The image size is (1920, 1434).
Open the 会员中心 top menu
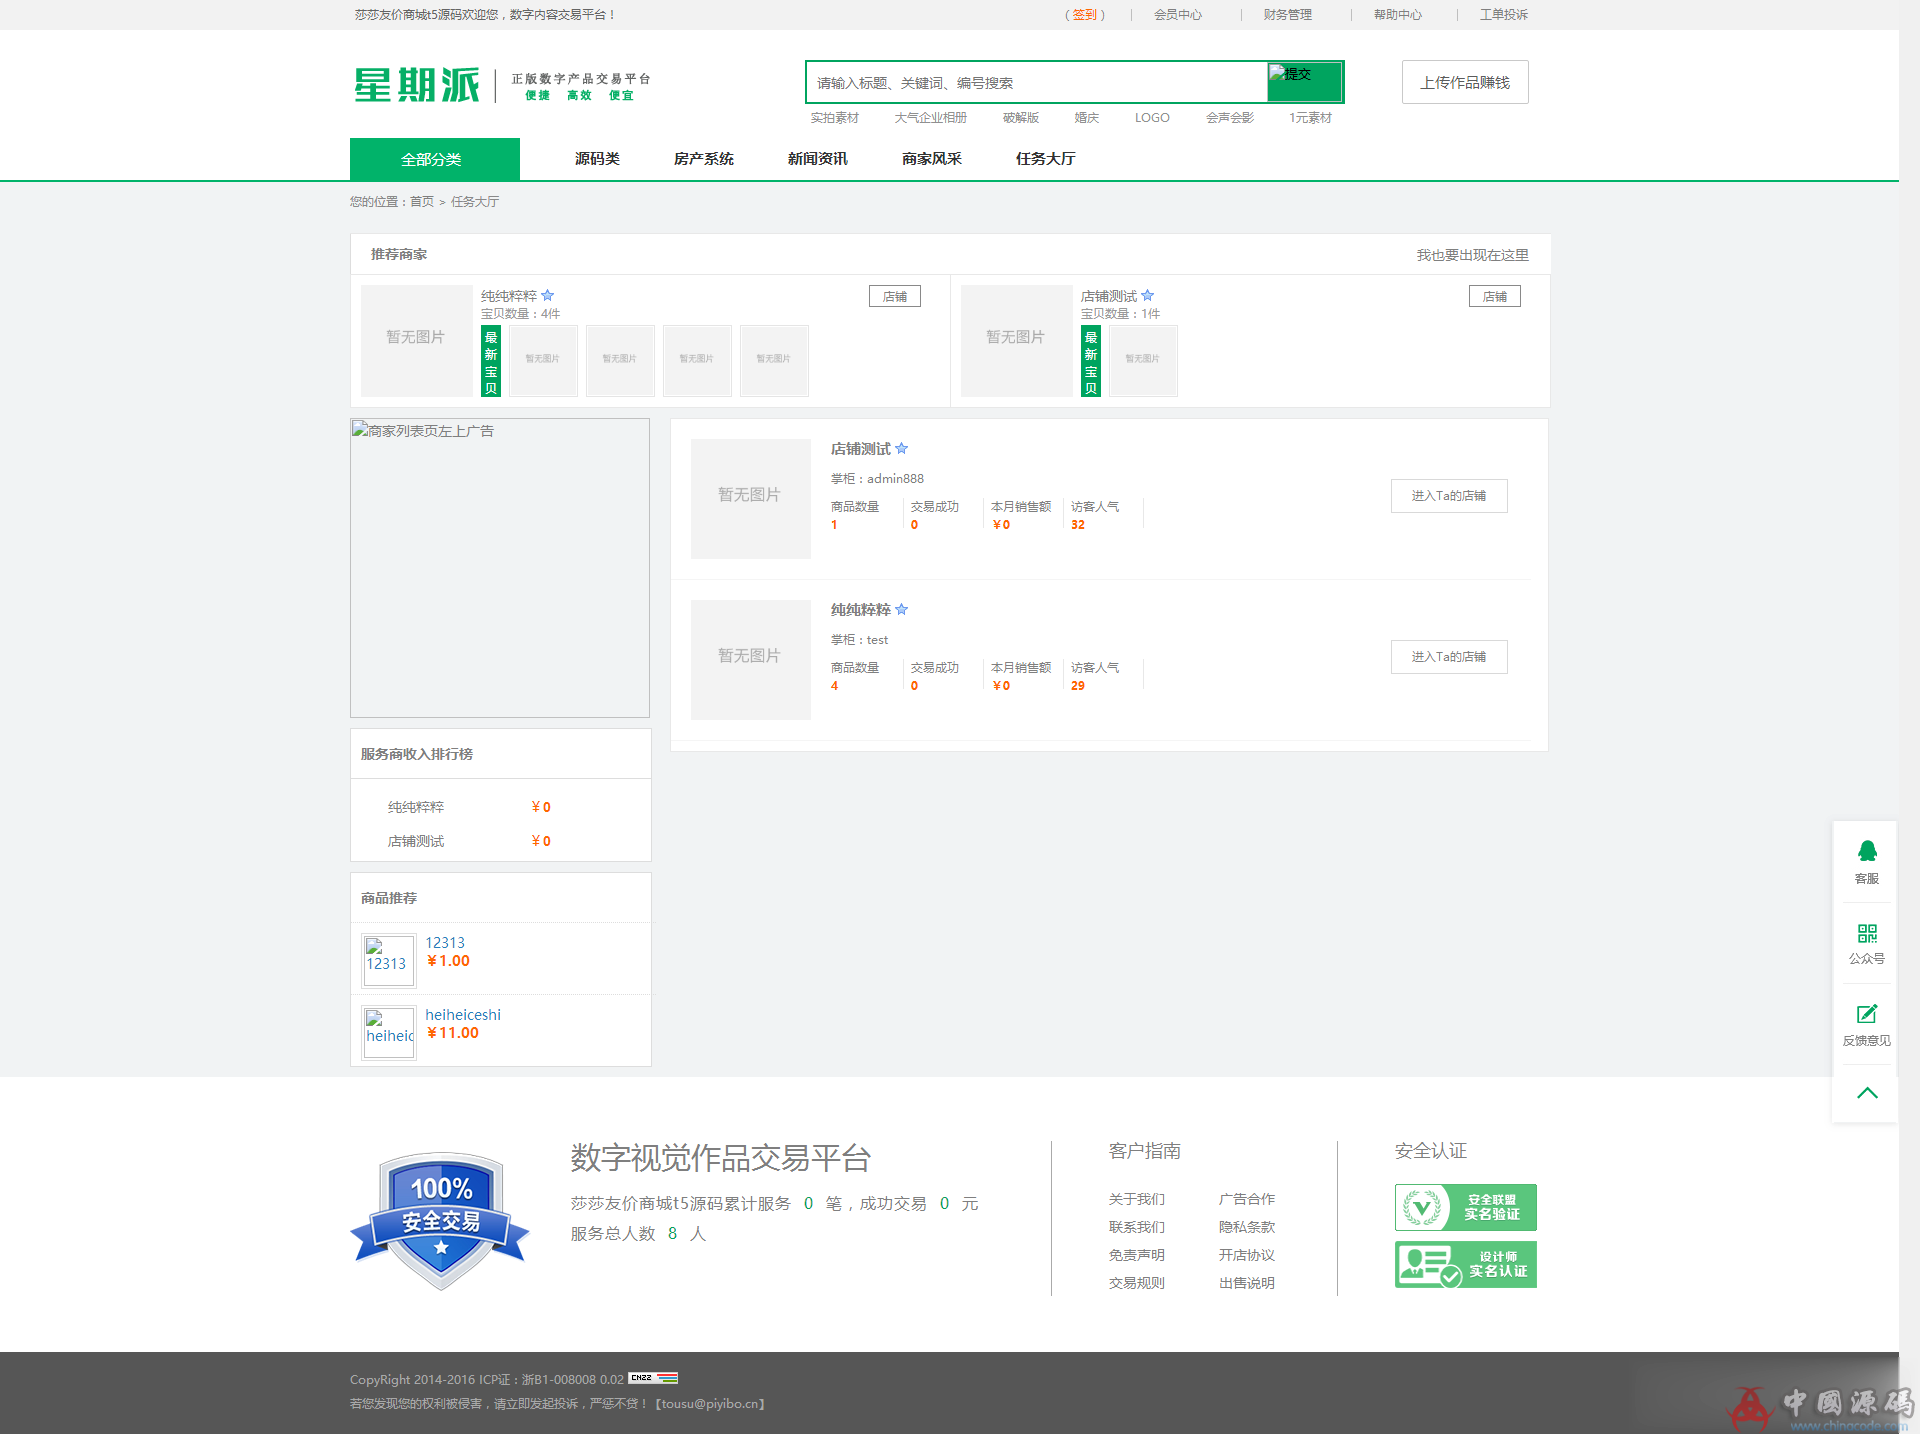click(1177, 15)
